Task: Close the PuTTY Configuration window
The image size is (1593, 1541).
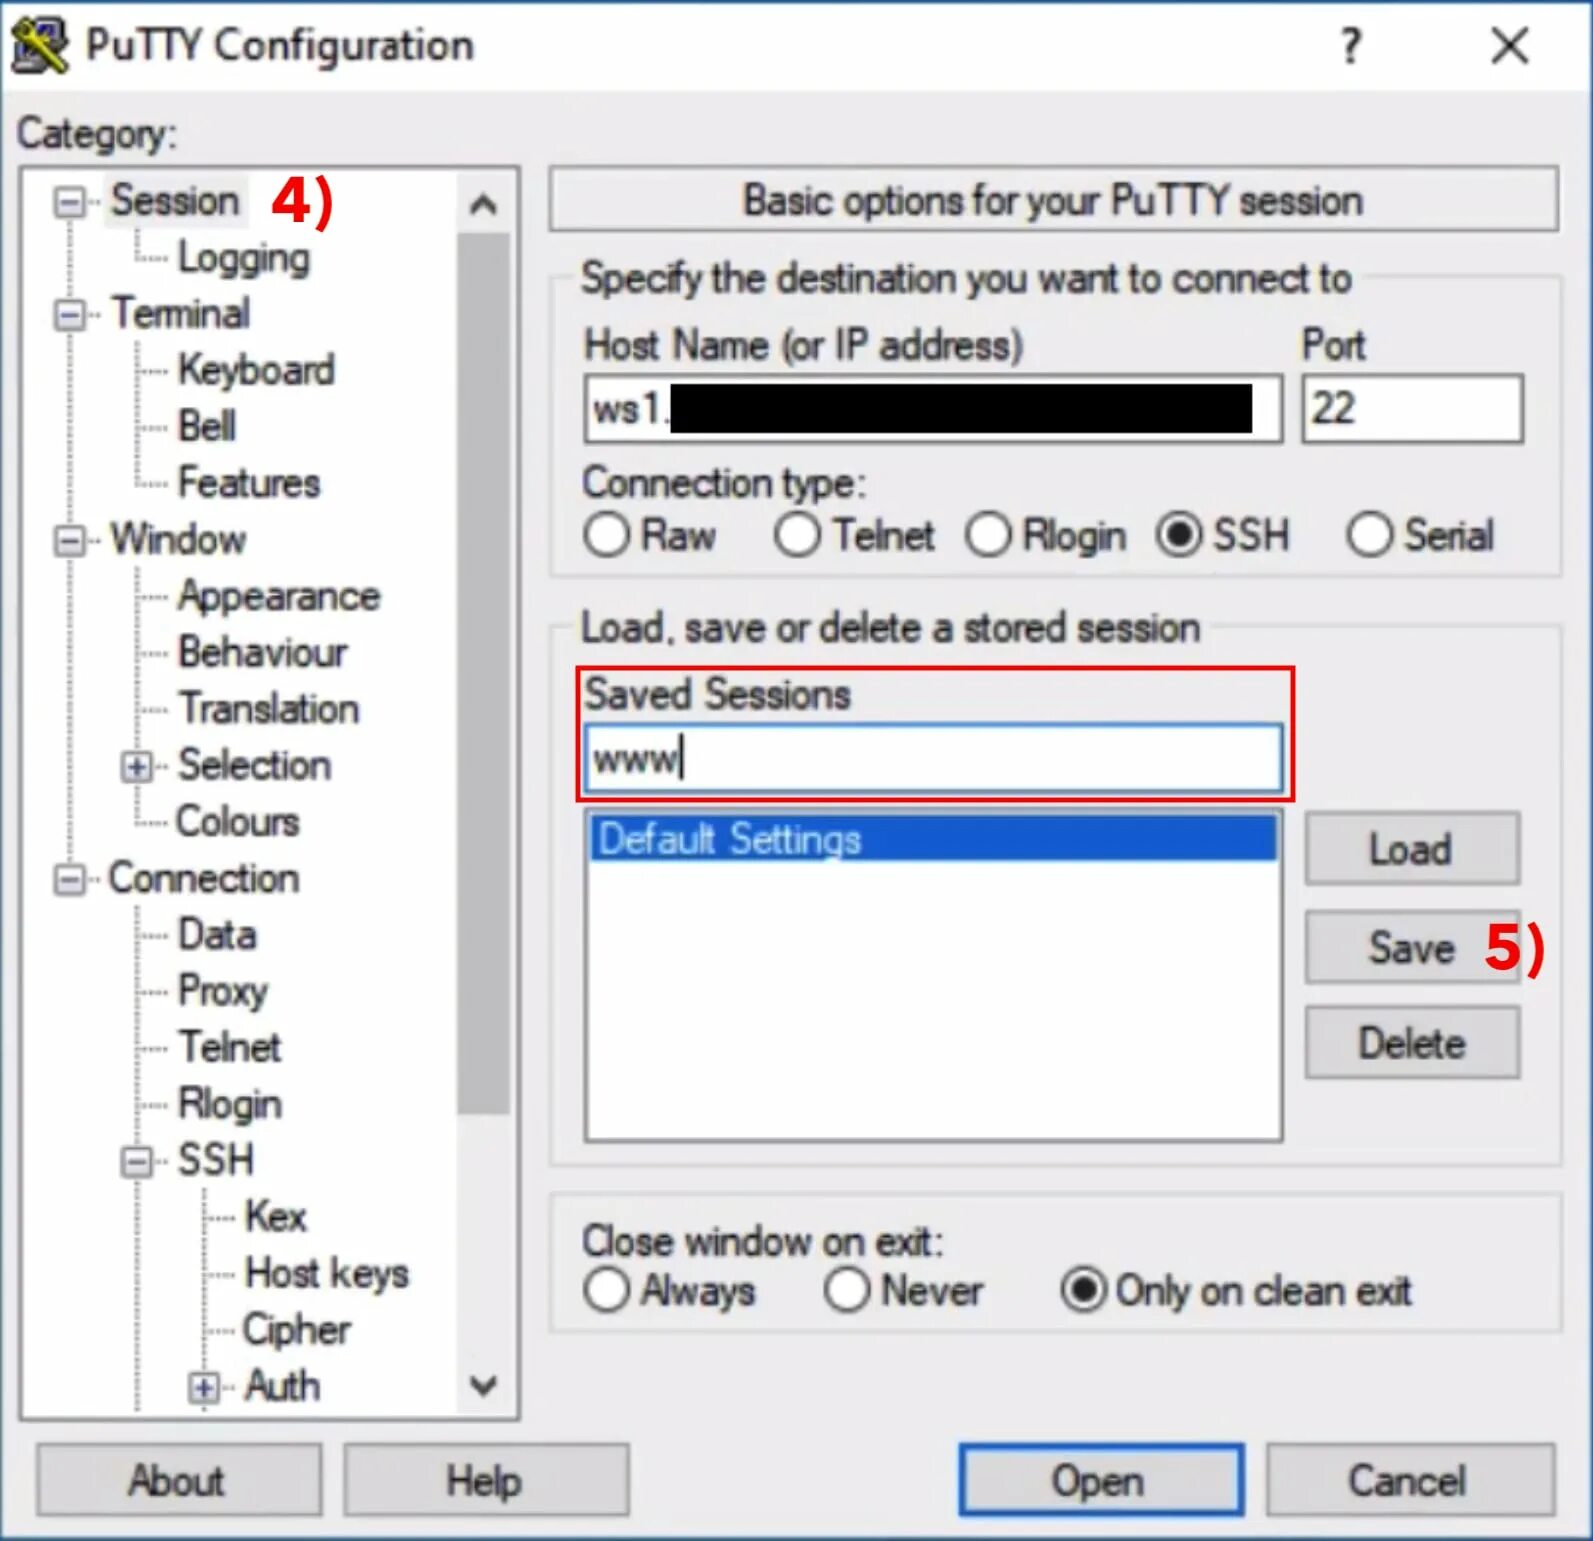Action: tap(1509, 46)
